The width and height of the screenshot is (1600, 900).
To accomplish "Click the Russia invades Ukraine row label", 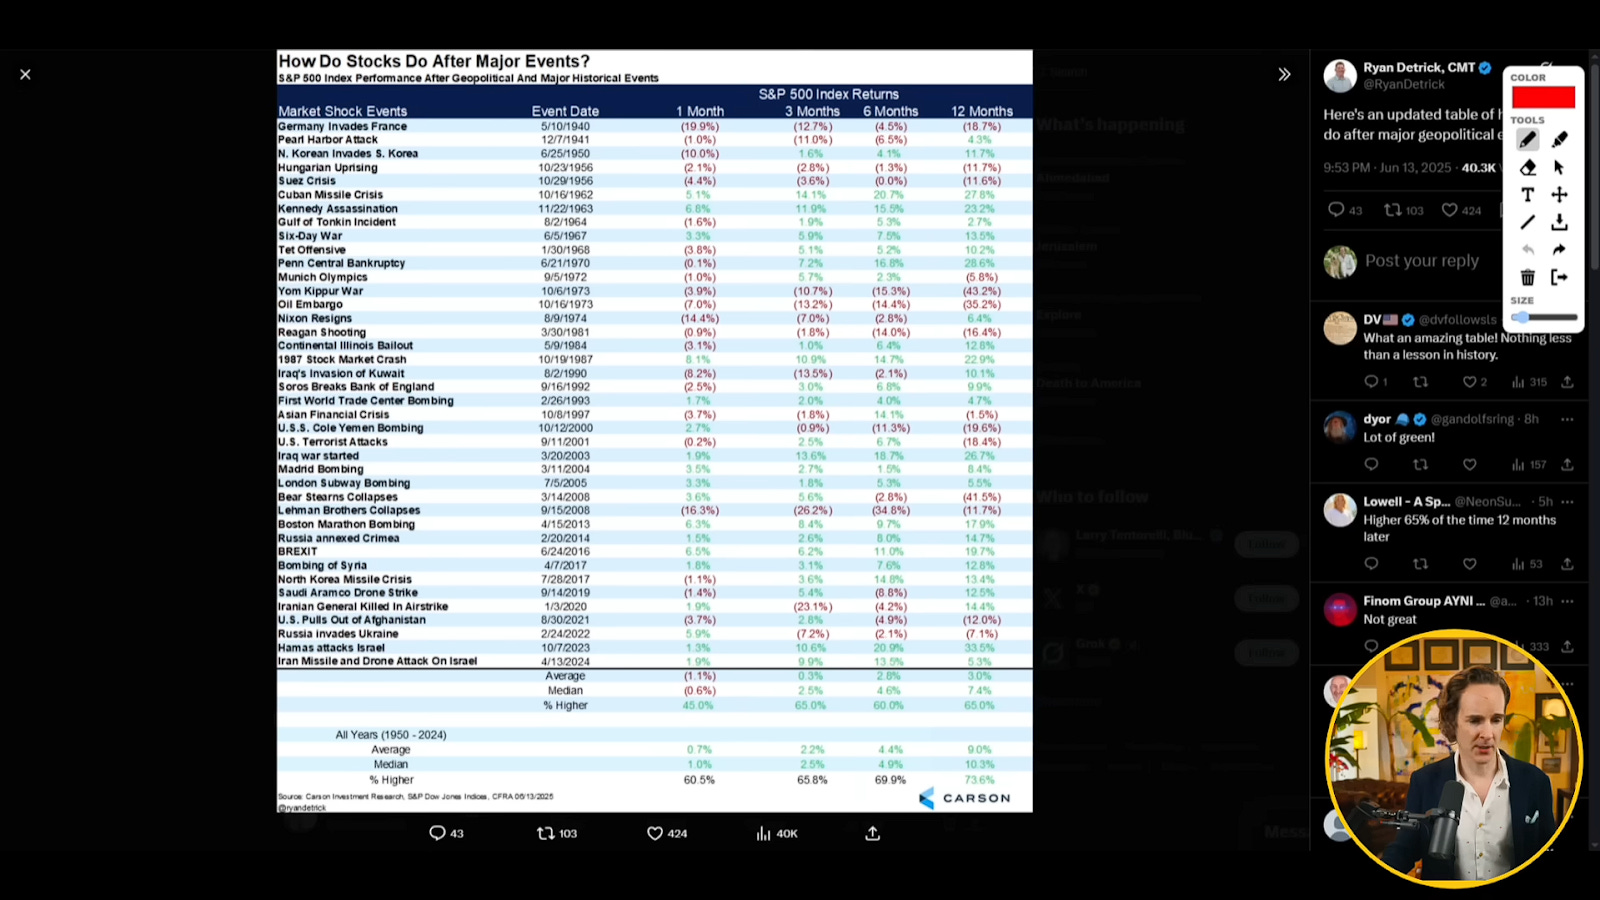I will [338, 634].
